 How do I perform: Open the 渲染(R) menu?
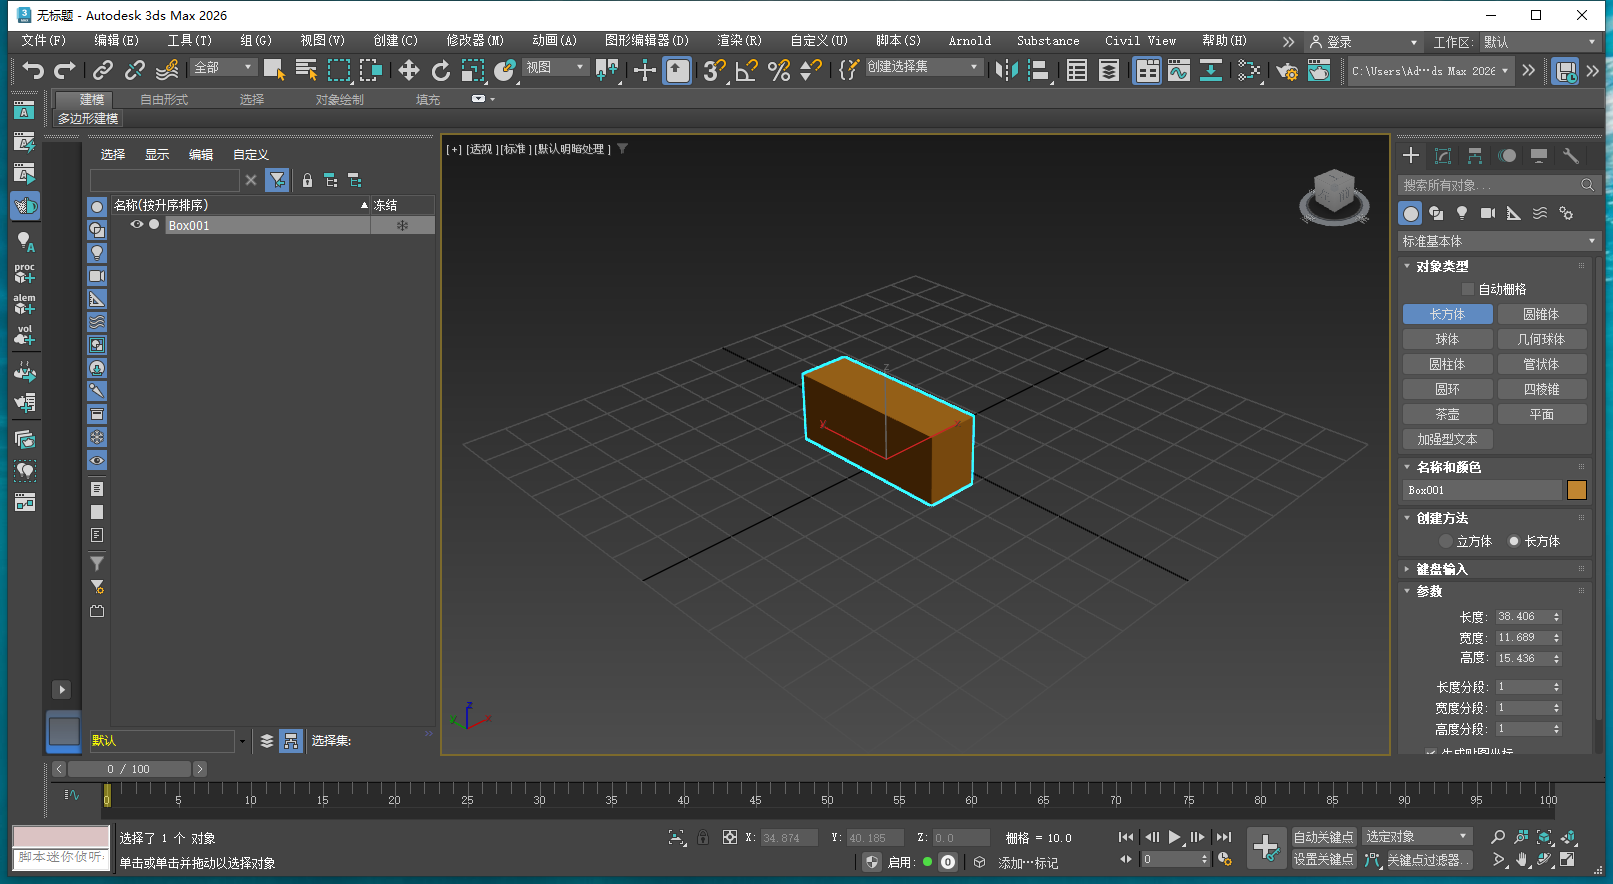click(739, 41)
